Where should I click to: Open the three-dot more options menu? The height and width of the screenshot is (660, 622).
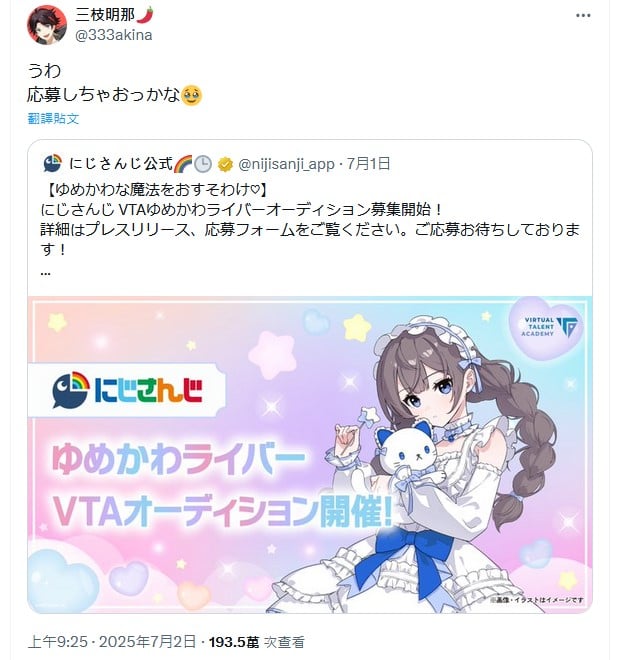pos(583,16)
